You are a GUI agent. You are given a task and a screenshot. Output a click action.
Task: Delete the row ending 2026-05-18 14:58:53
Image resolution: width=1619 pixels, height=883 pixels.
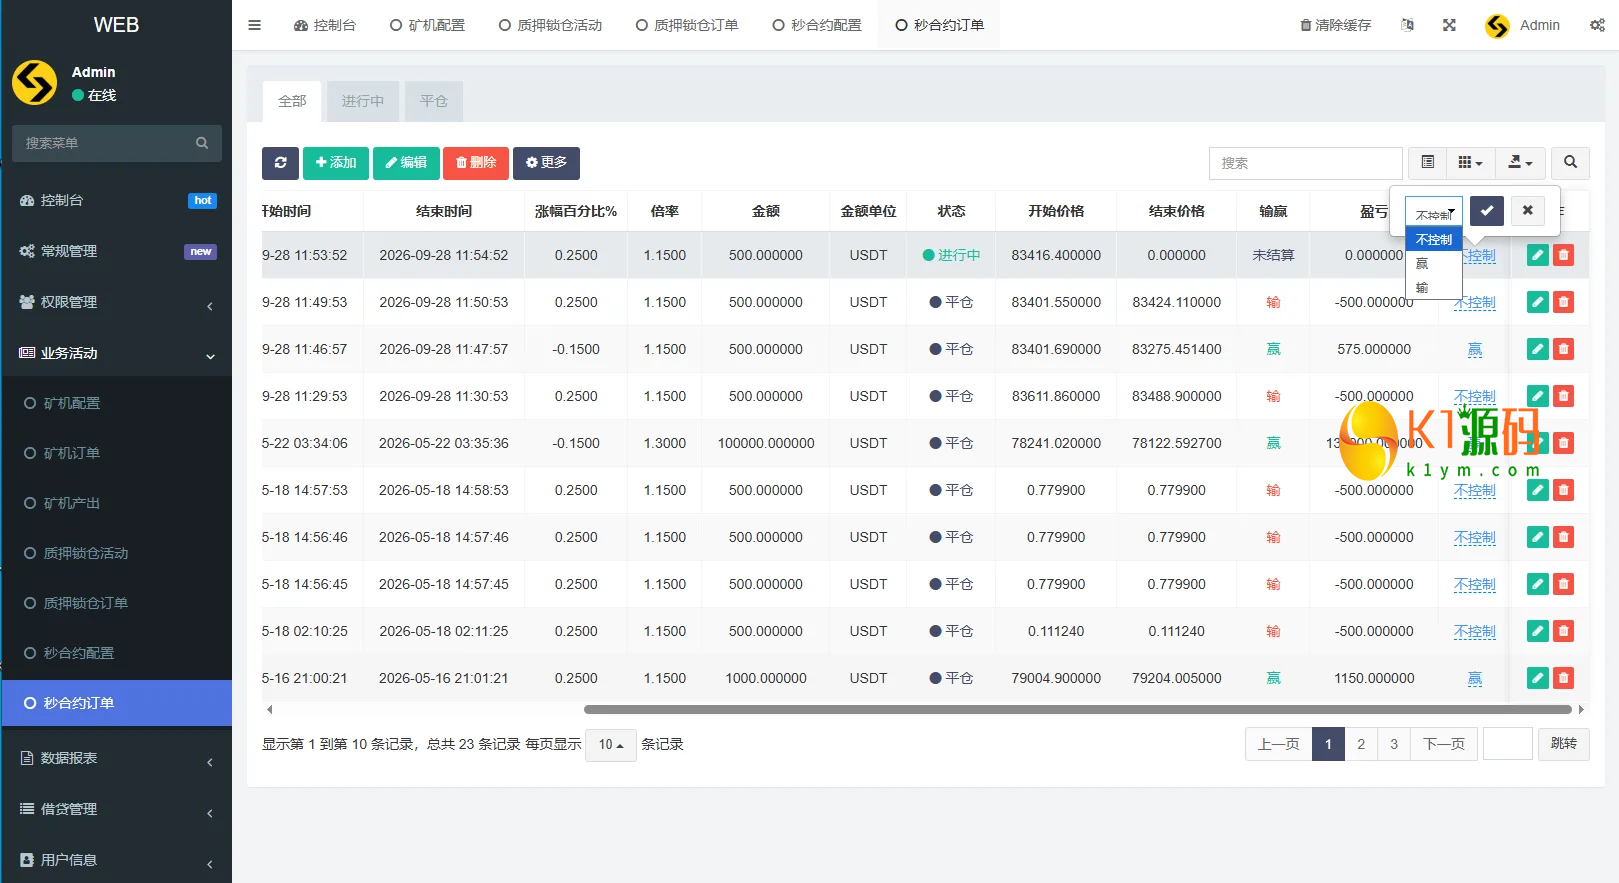pos(1564,490)
